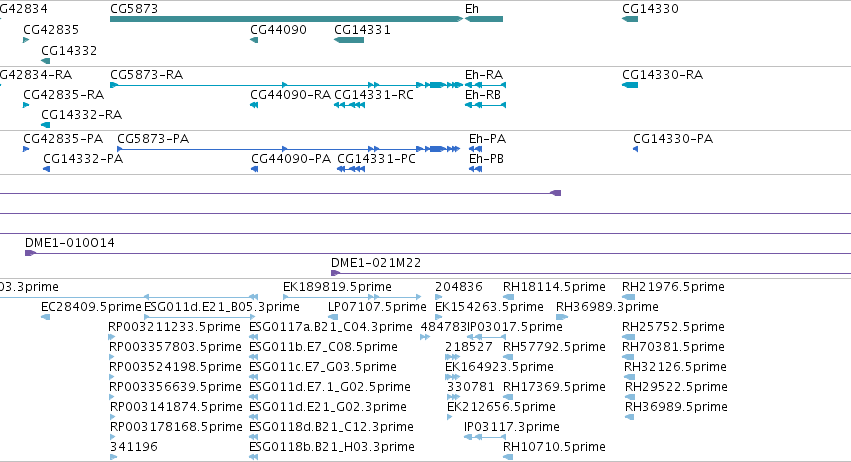
Task: Click the CG42835 gene label
Action: (x=51, y=30)
